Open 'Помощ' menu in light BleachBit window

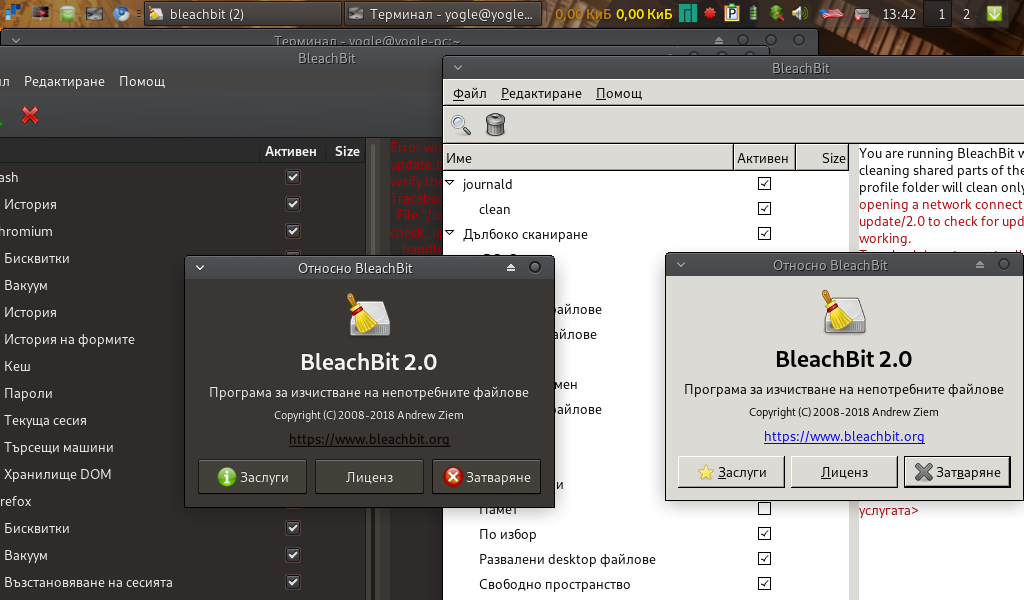(x=618, y=93)
